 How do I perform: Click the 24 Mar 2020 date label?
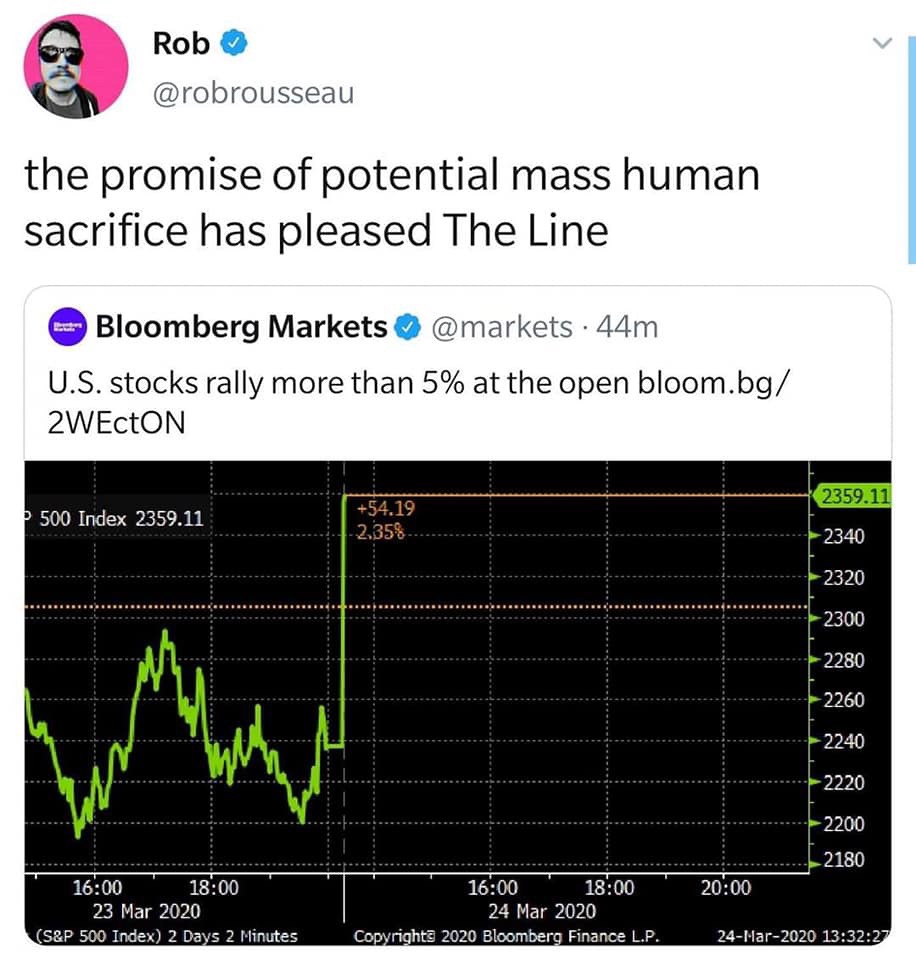coord(541,911)
